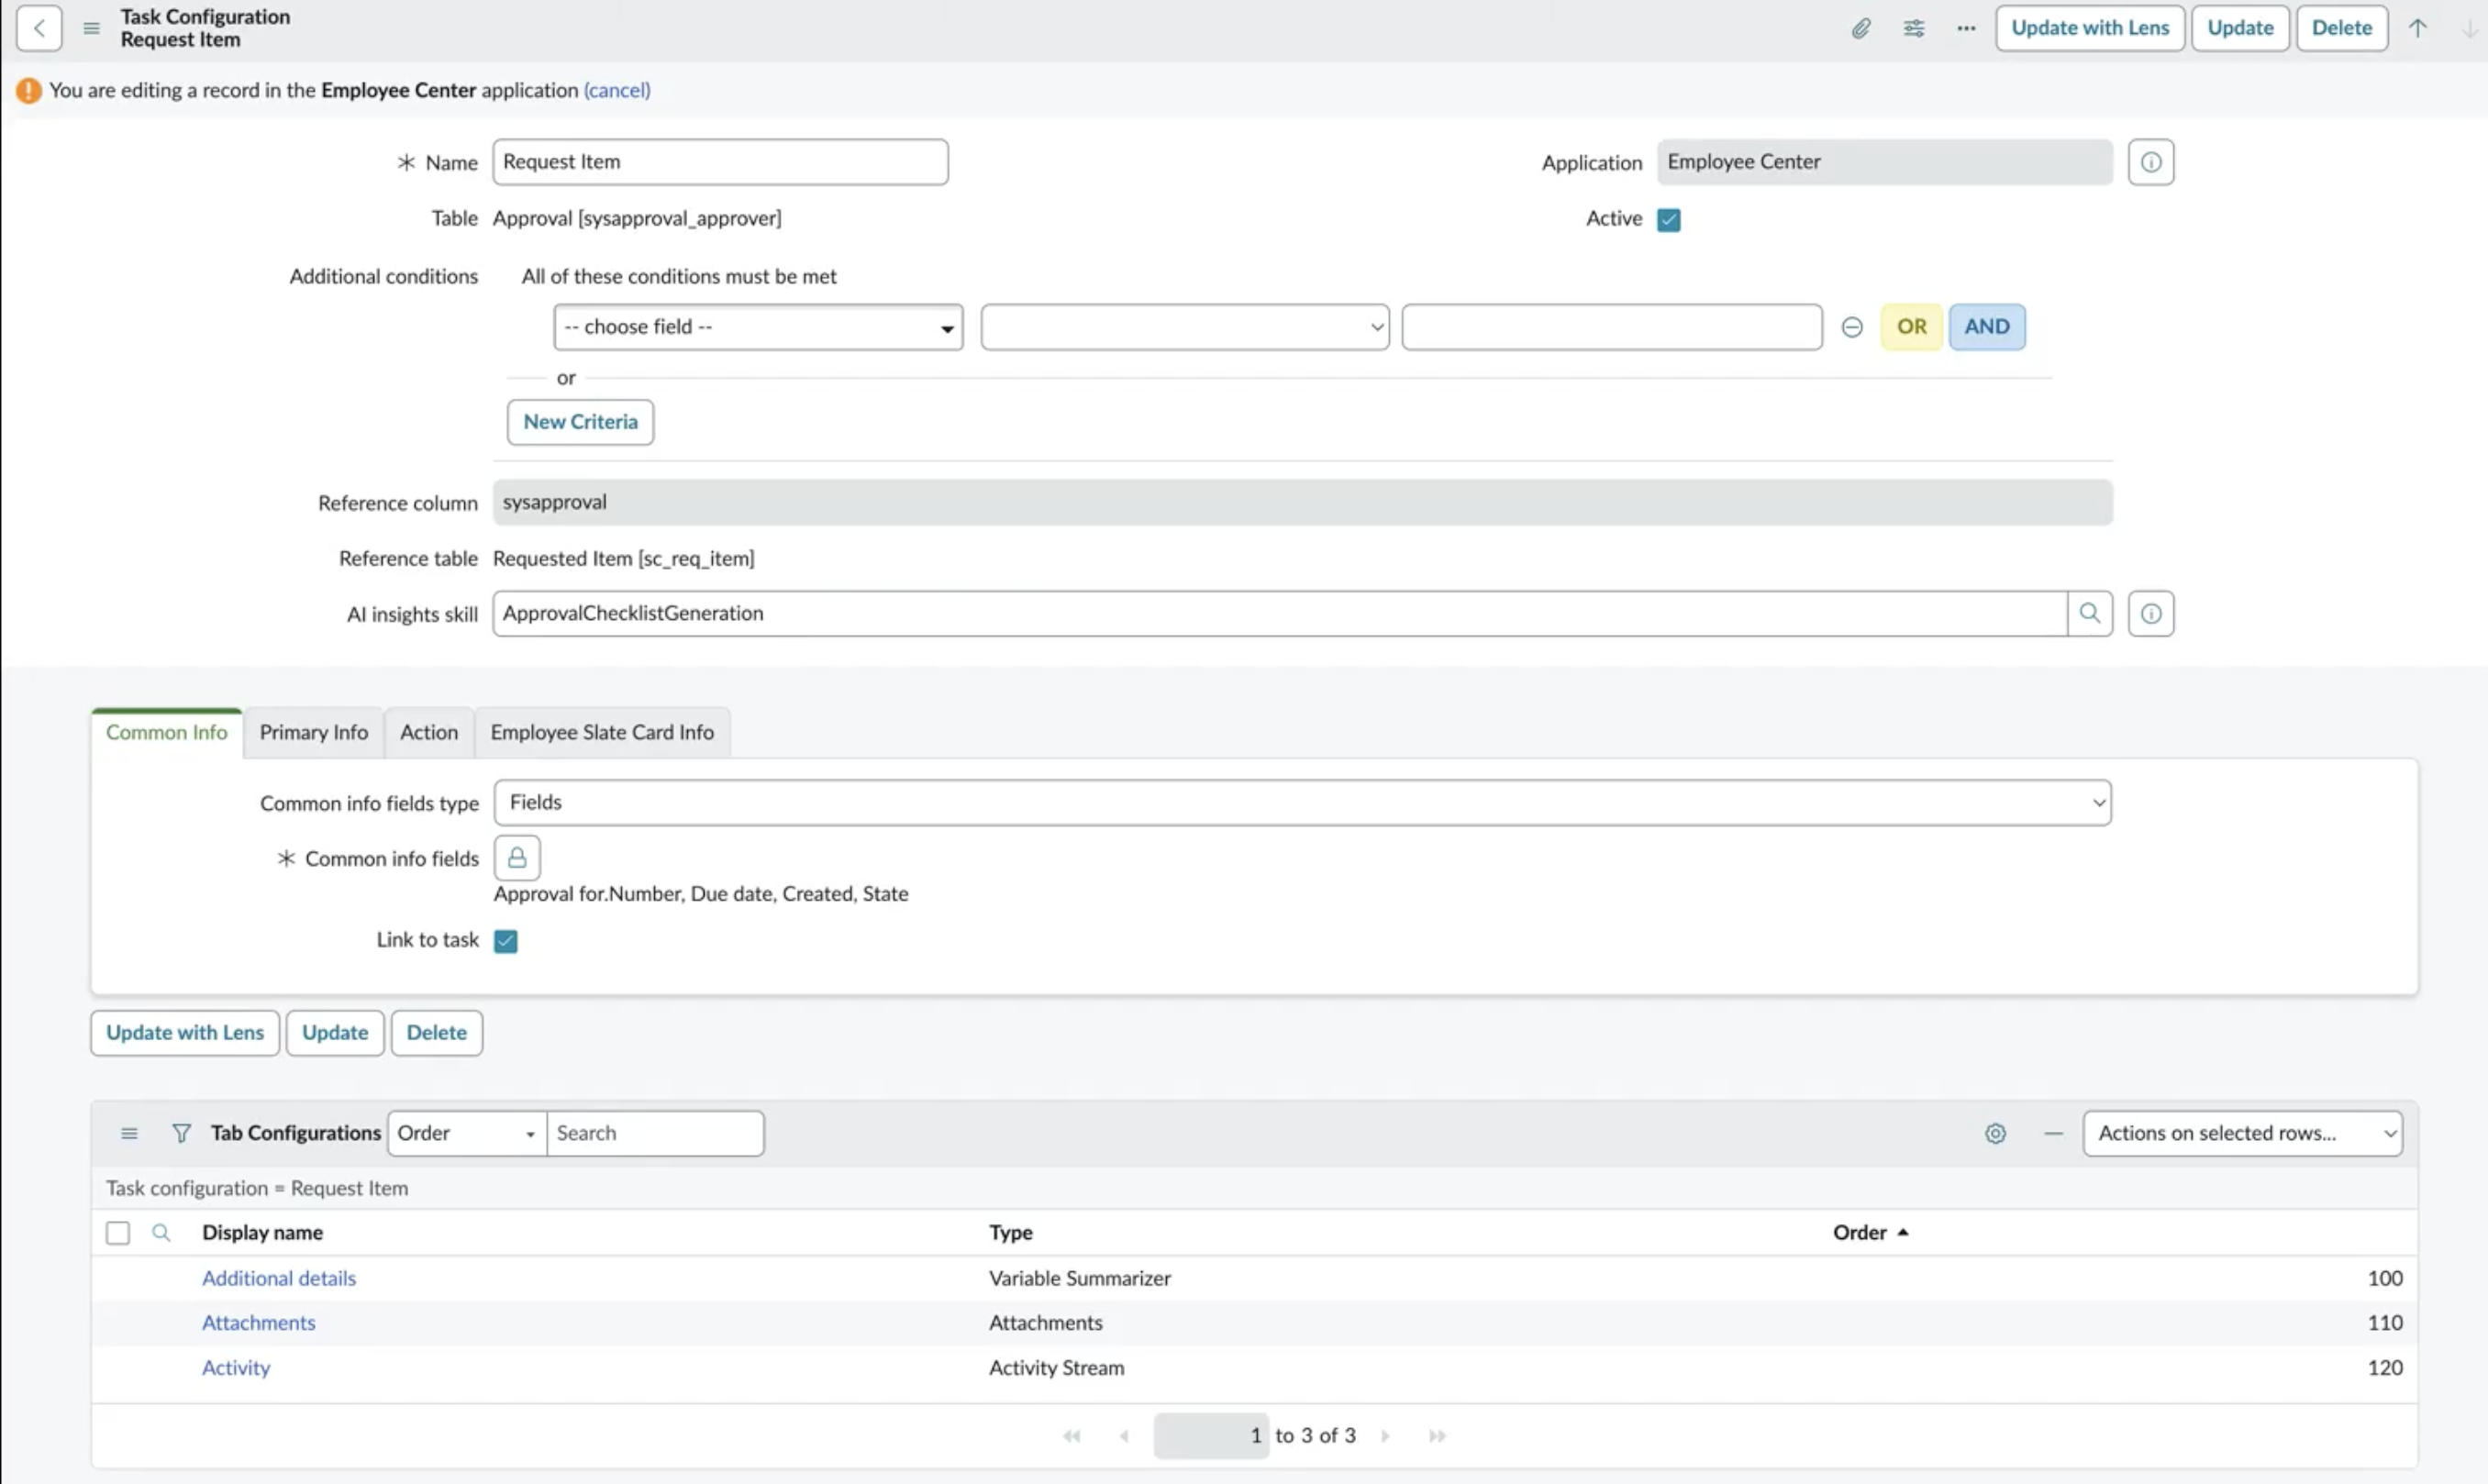The image size is (2488, 1484).
Task: Open the Action tab
Action: click(x=428, y=732)
